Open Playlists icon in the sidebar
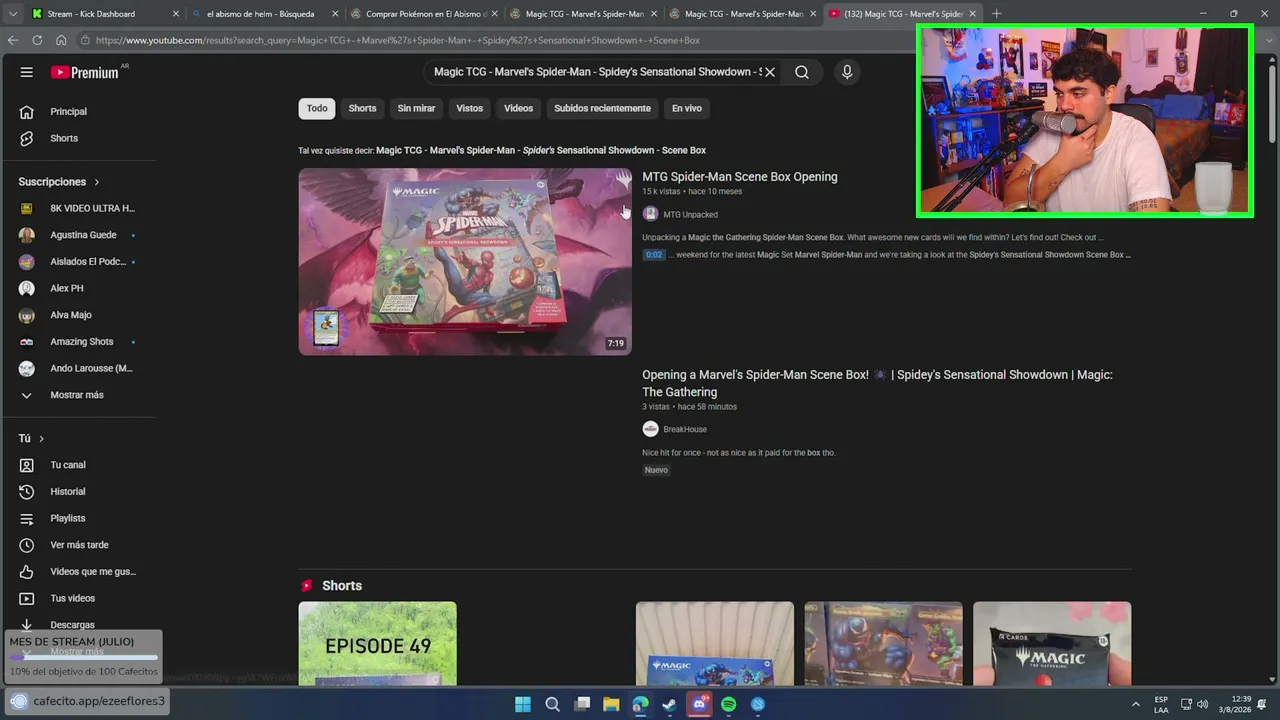Screen dimensions: 1280x720 pos(27,518)
